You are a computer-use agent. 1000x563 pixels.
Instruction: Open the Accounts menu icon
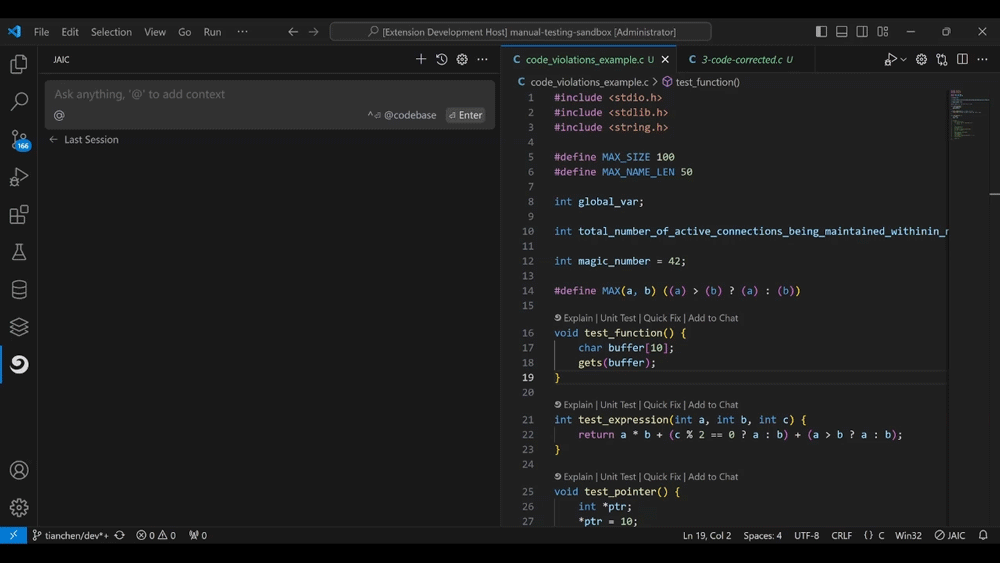(x=19, y=470)
